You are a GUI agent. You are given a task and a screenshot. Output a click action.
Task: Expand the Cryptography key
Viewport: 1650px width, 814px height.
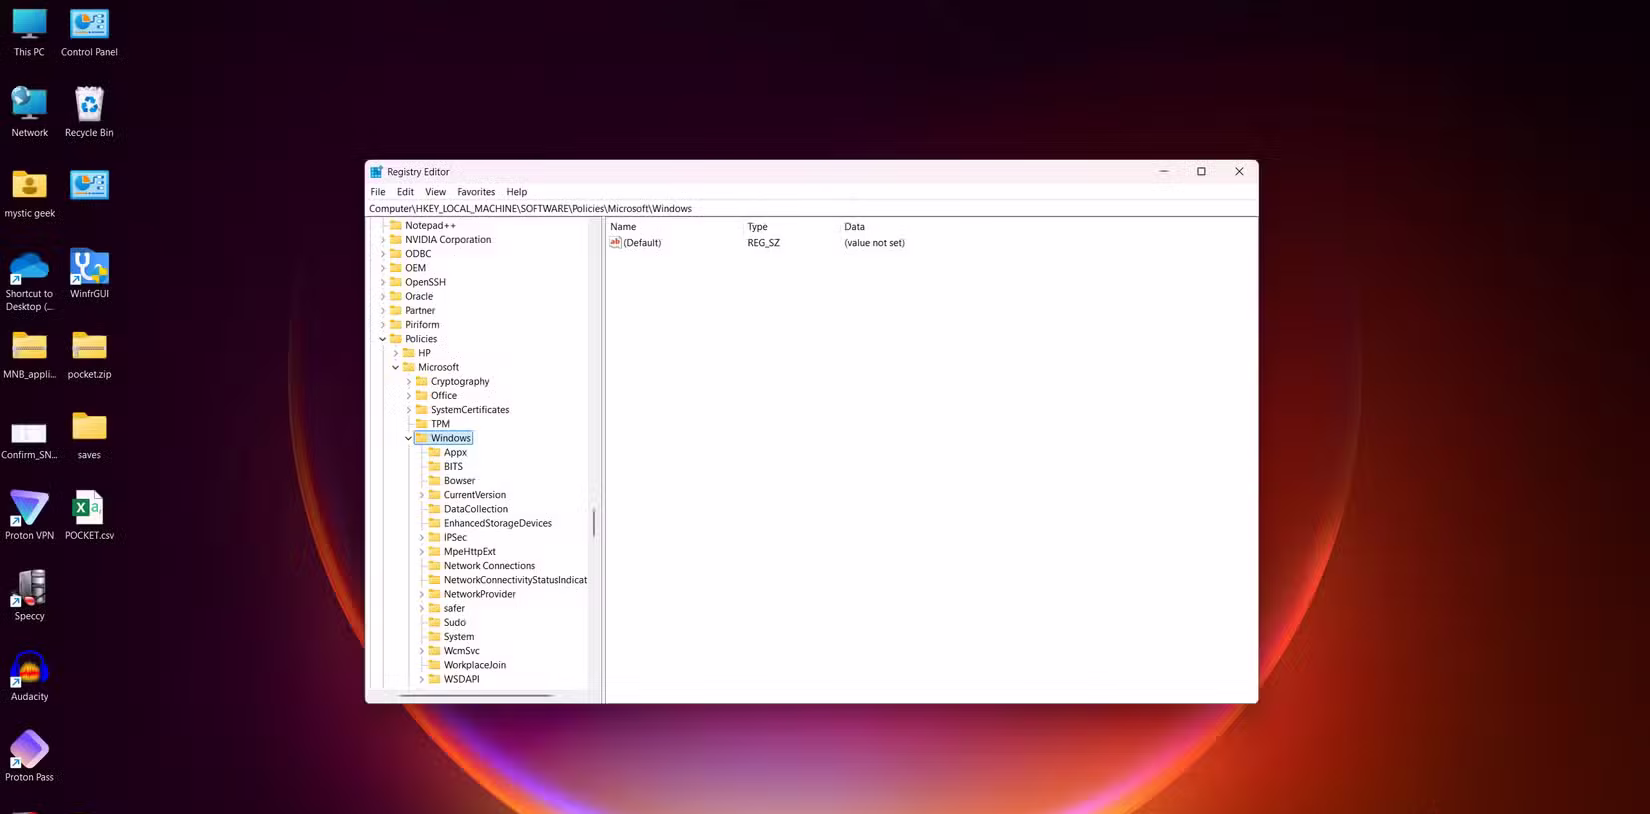click(x=409, y=381)
